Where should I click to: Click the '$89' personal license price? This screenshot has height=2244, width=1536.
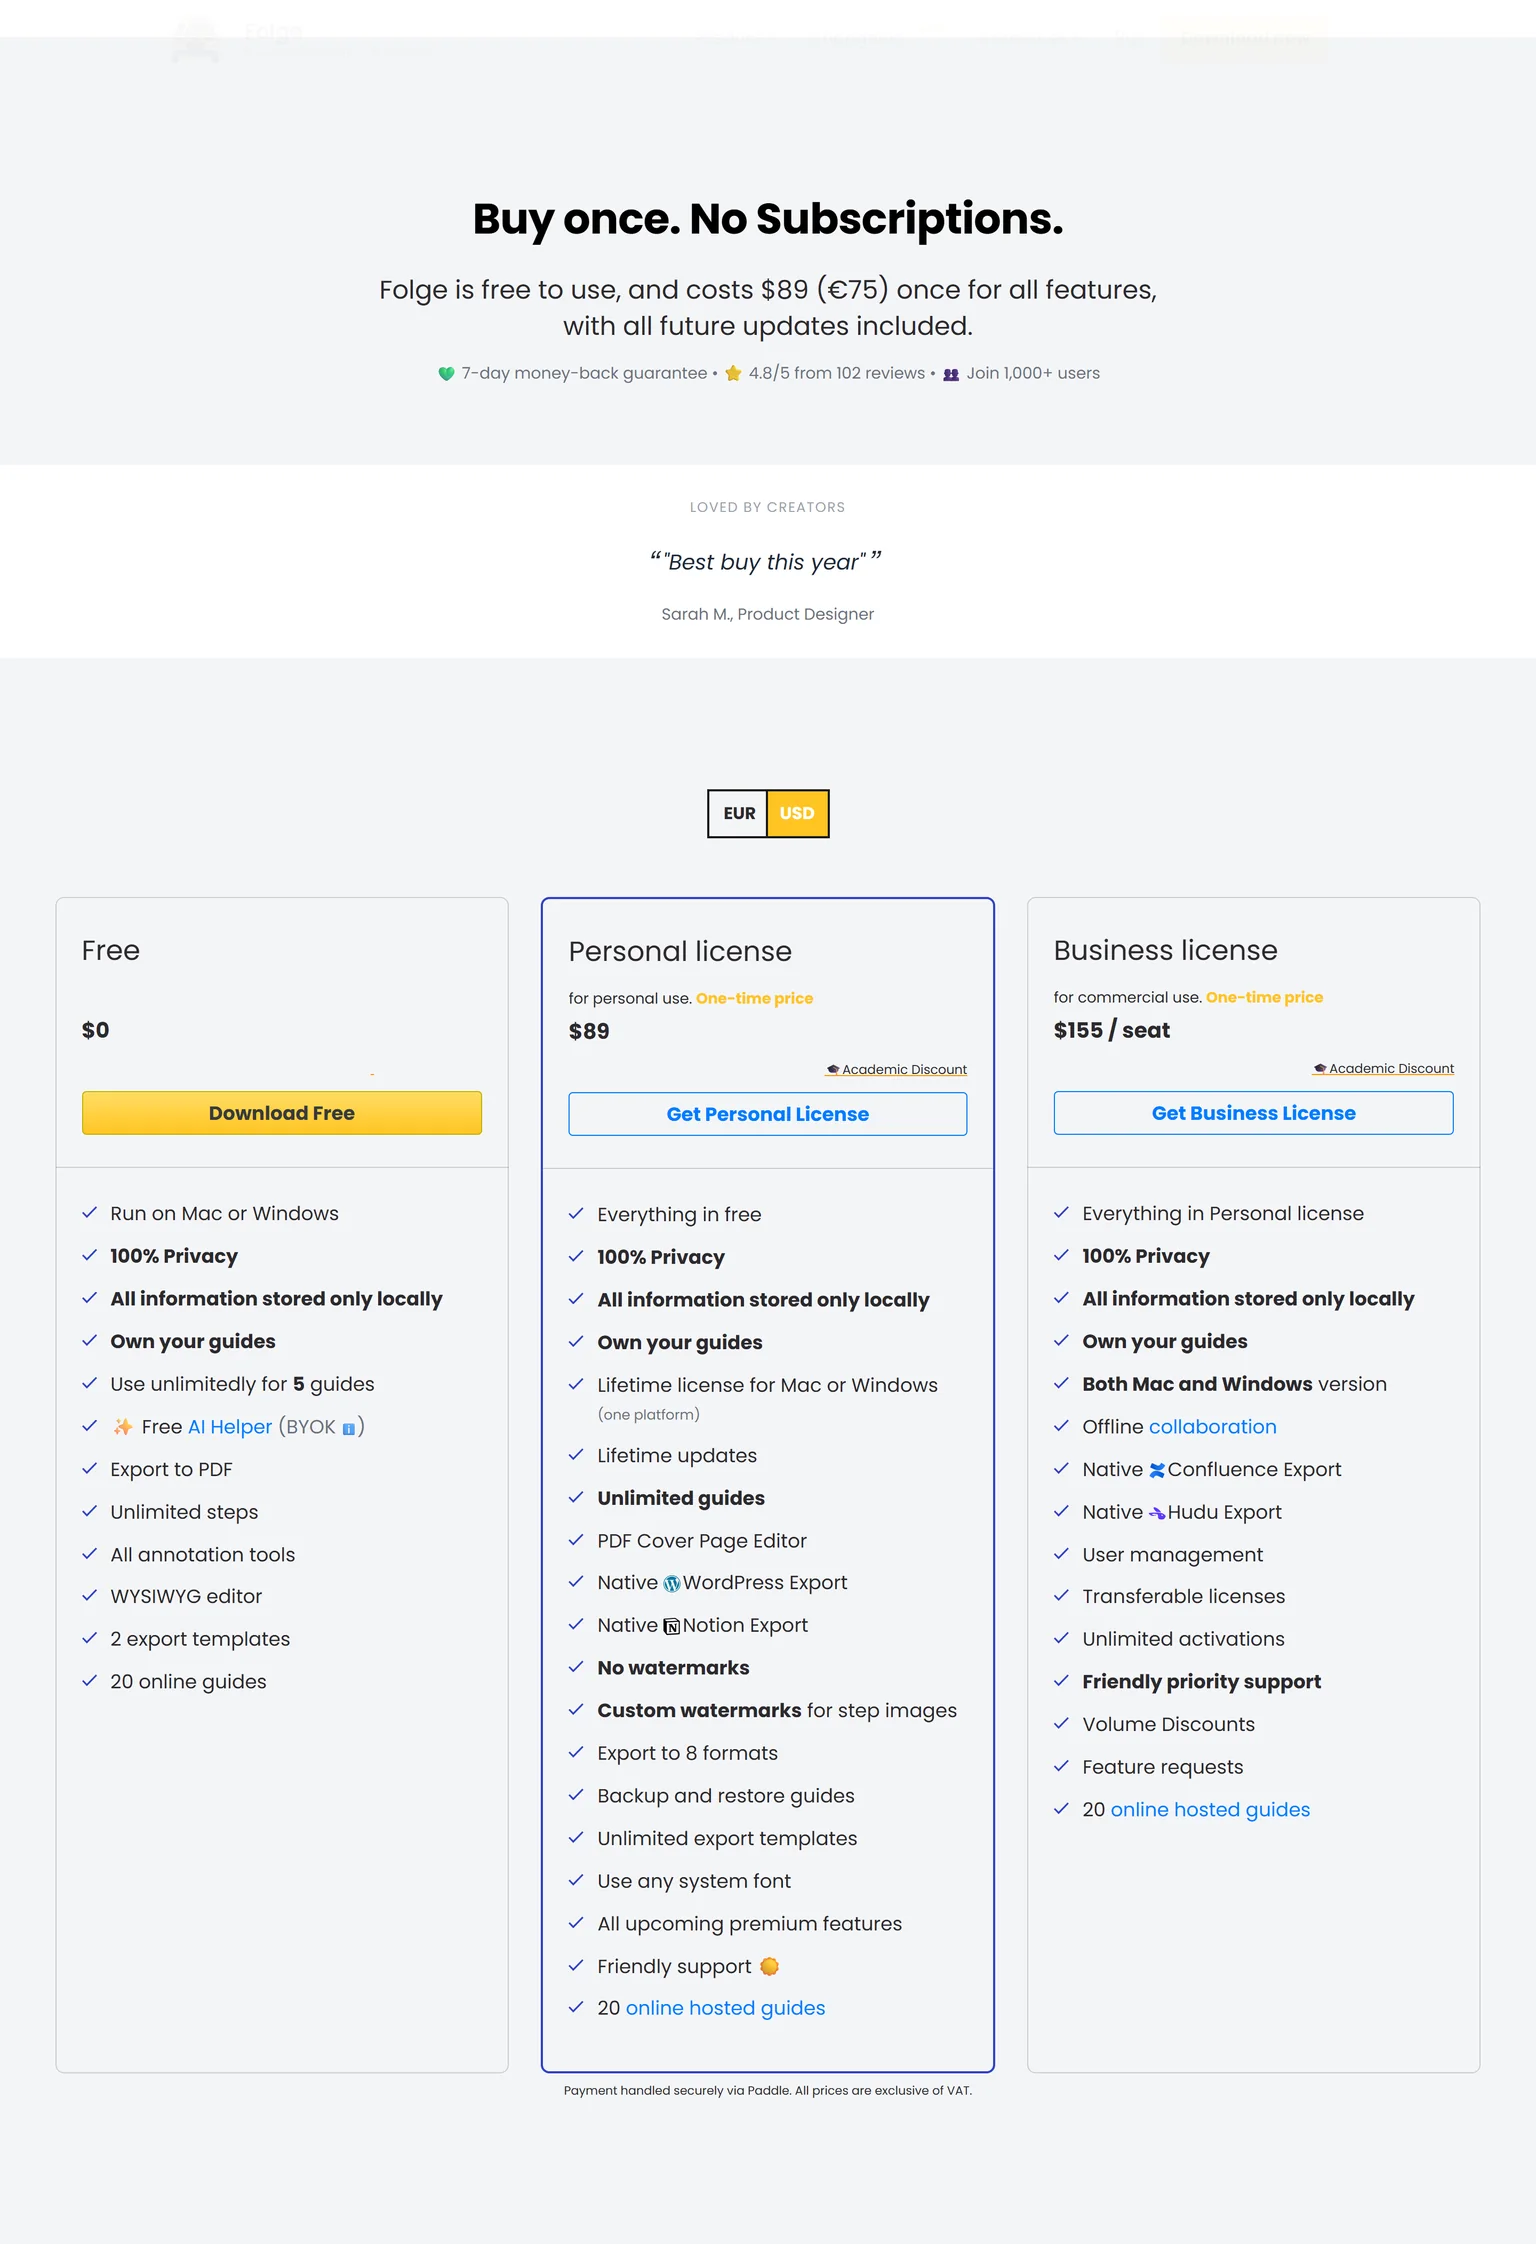coord(589,1031)
